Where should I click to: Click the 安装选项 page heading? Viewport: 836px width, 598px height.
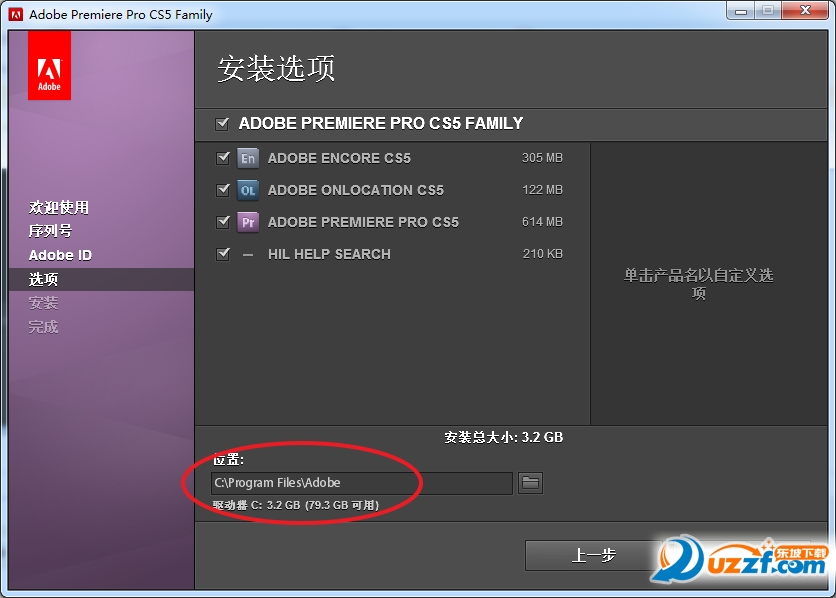click(276, 69)
